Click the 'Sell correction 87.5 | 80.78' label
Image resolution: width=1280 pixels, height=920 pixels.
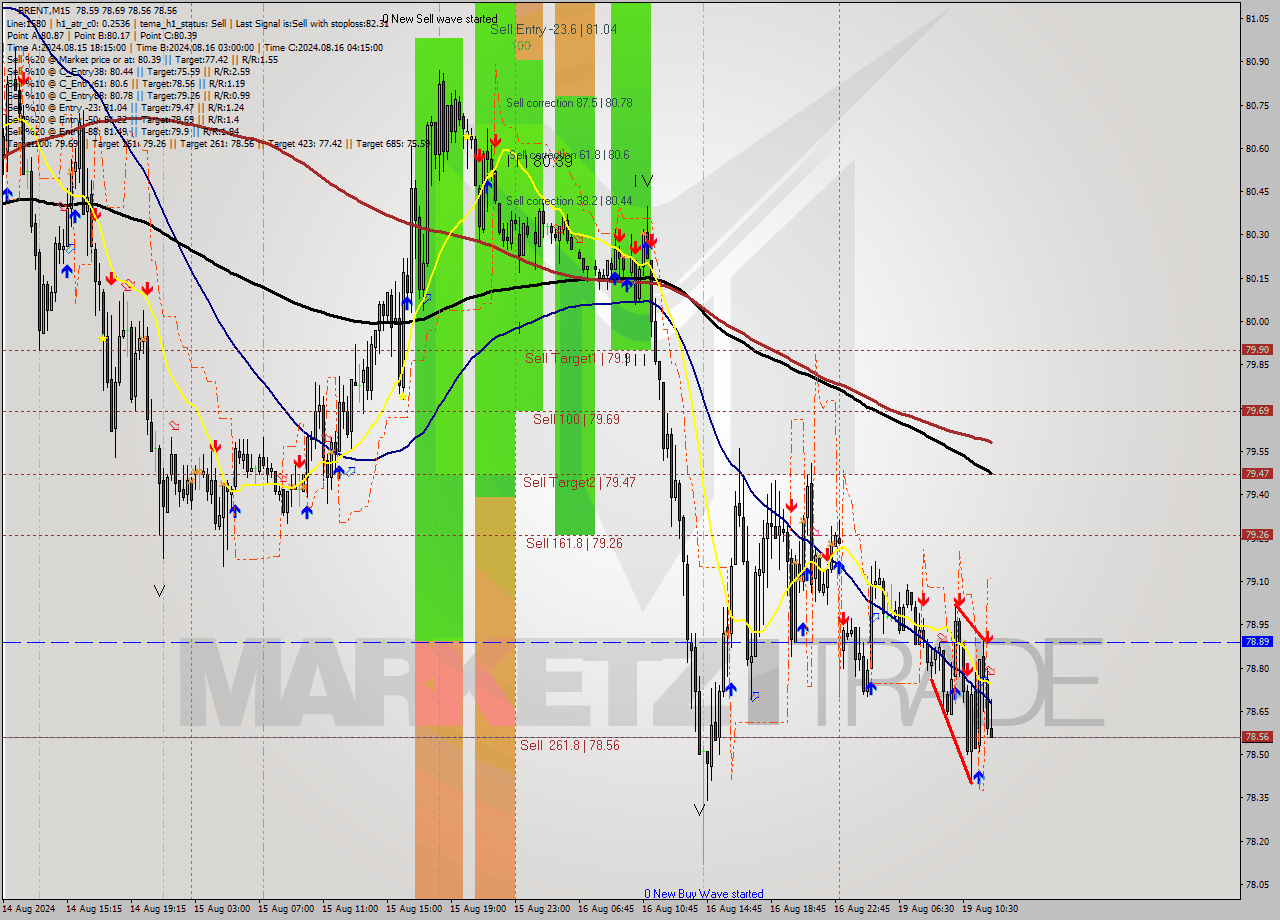tap(569, 103)
